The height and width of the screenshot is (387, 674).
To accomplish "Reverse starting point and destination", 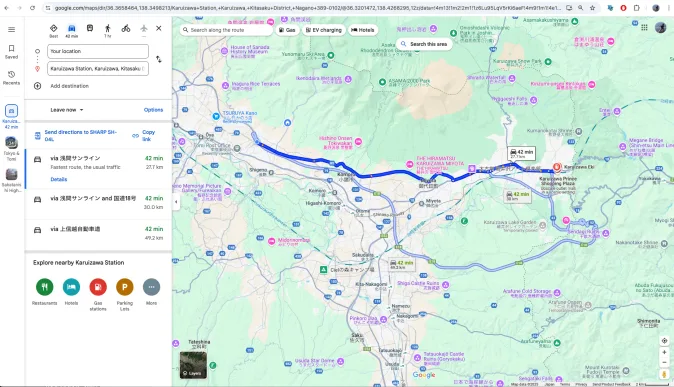I will [x=159, y=59].
